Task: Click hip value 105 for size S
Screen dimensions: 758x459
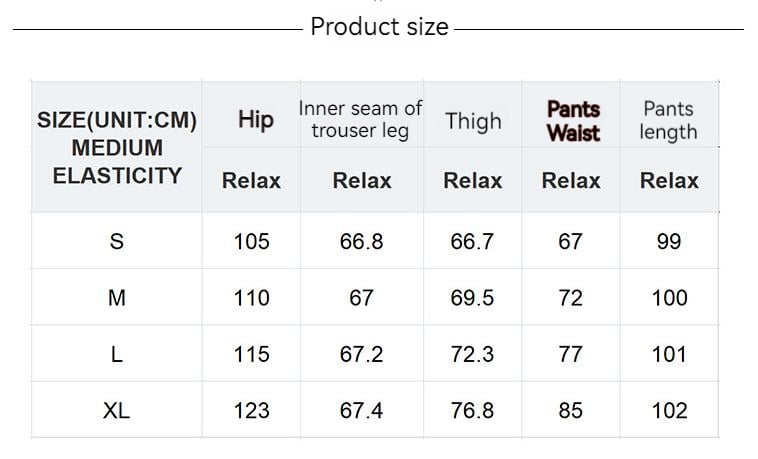Action: (251, 241)
